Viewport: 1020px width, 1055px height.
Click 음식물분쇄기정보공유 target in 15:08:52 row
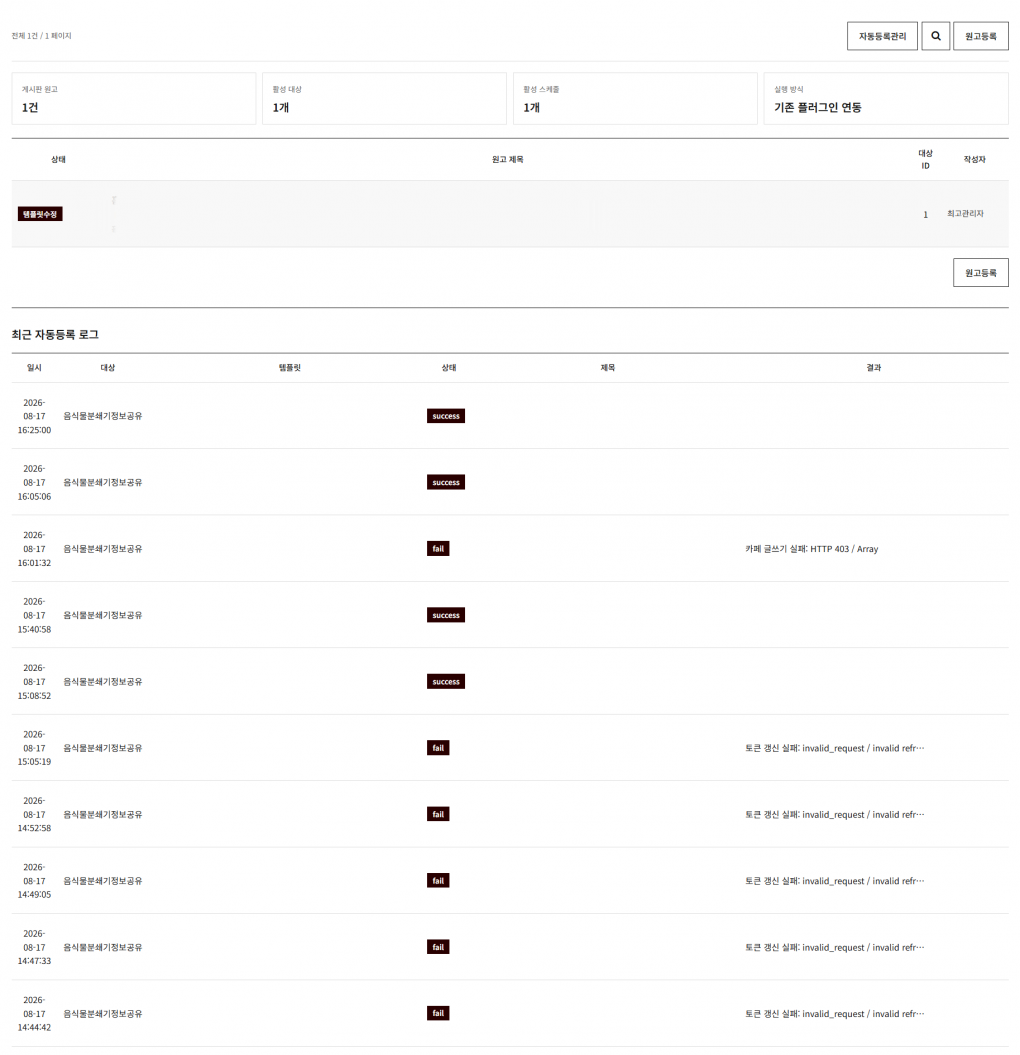(103, 682)
